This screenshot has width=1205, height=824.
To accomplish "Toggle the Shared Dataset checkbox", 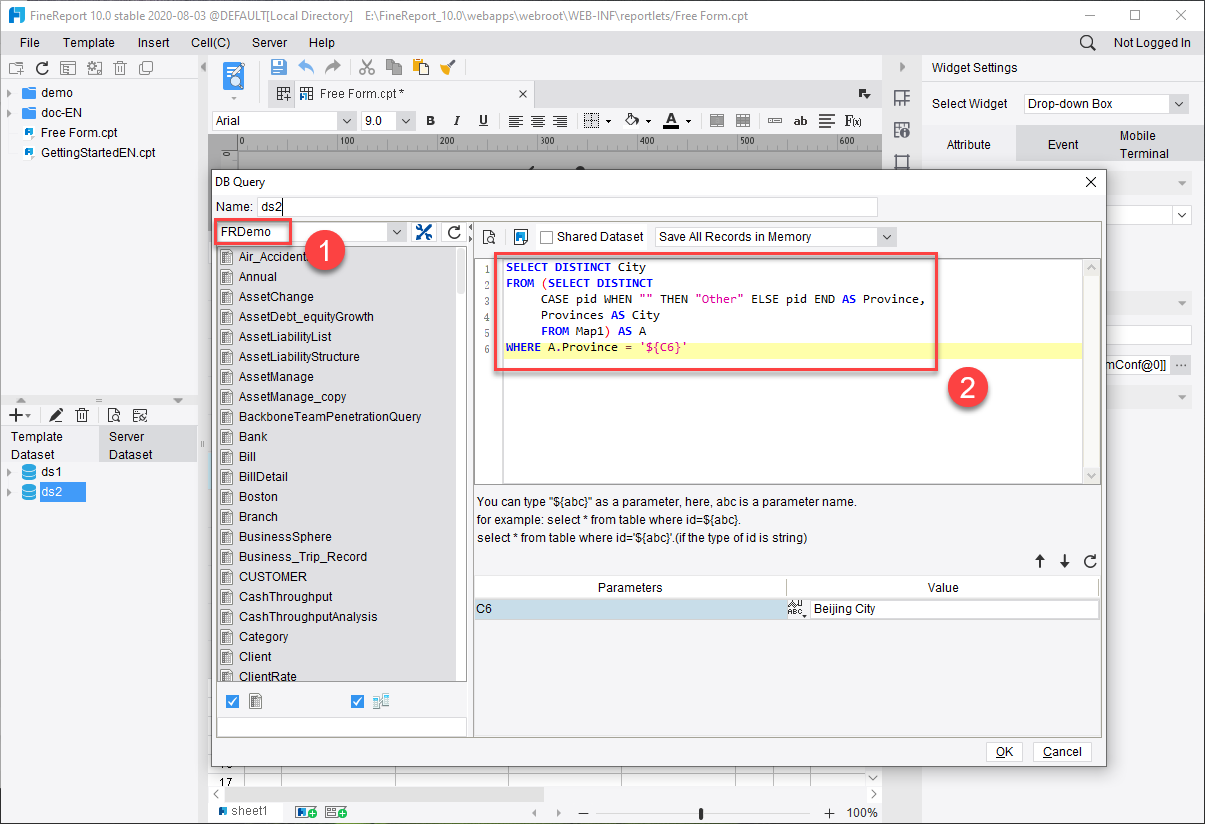I will [546, 237].
